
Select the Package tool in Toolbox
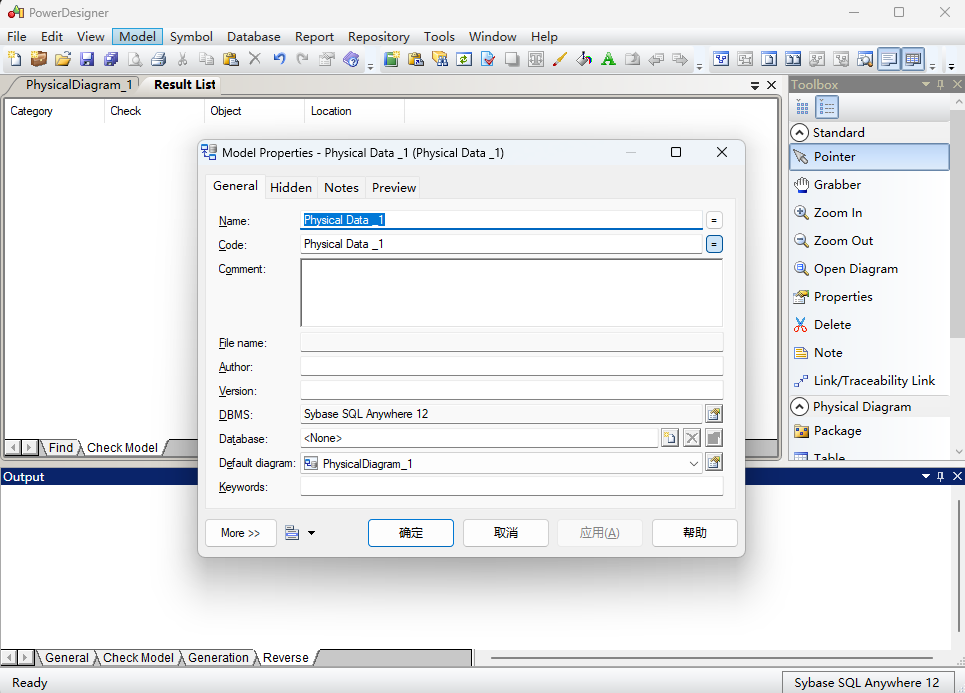(870, 431)
